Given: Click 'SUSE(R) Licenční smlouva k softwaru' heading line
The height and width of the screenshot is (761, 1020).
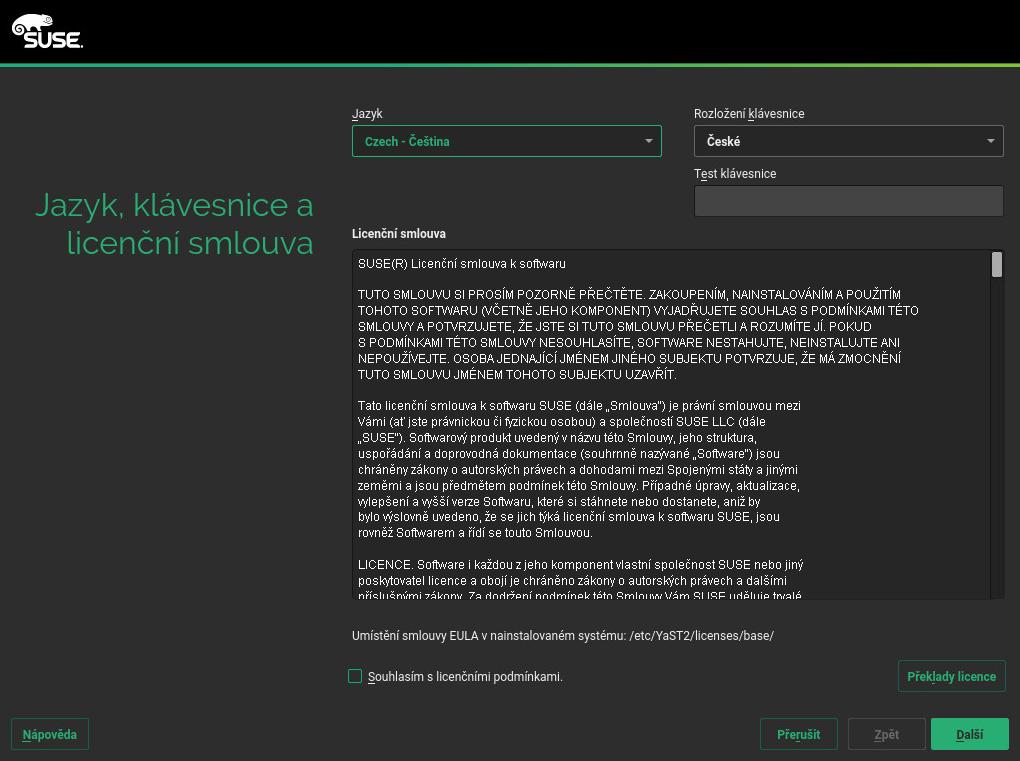Looking at the screenshot, I should point(462,263).
